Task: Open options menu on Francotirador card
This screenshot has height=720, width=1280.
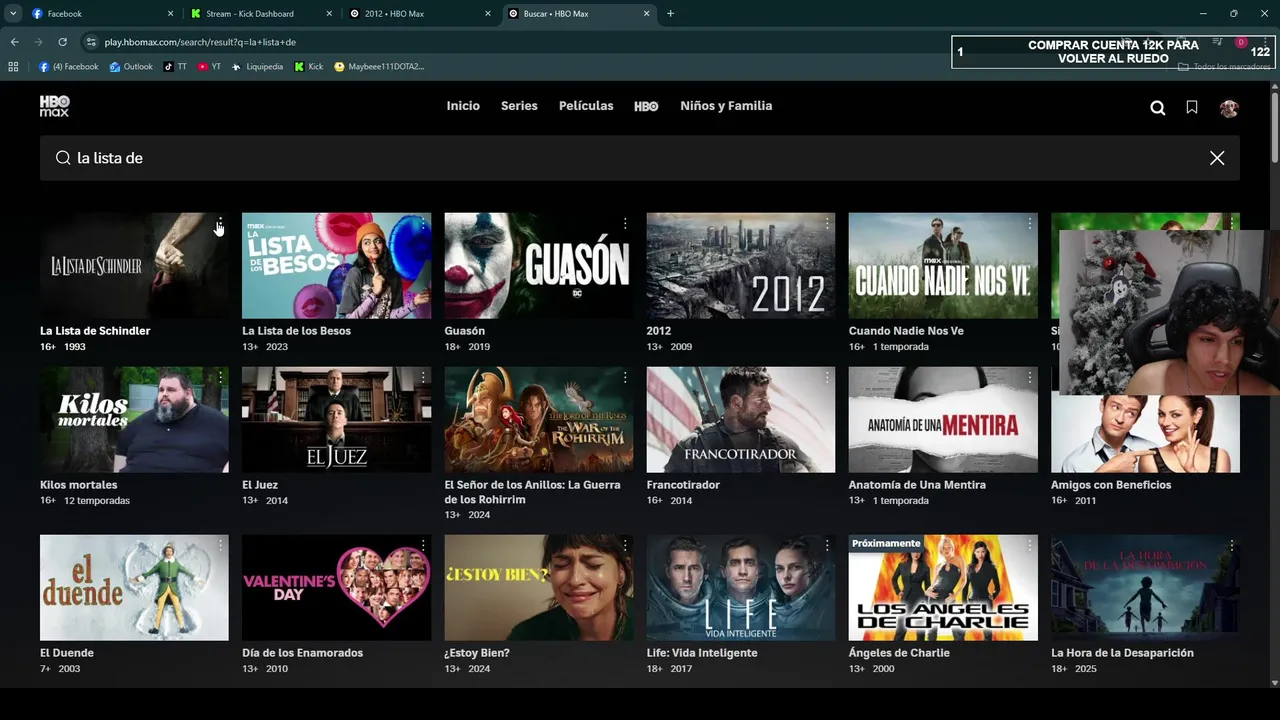Action: 827,378
